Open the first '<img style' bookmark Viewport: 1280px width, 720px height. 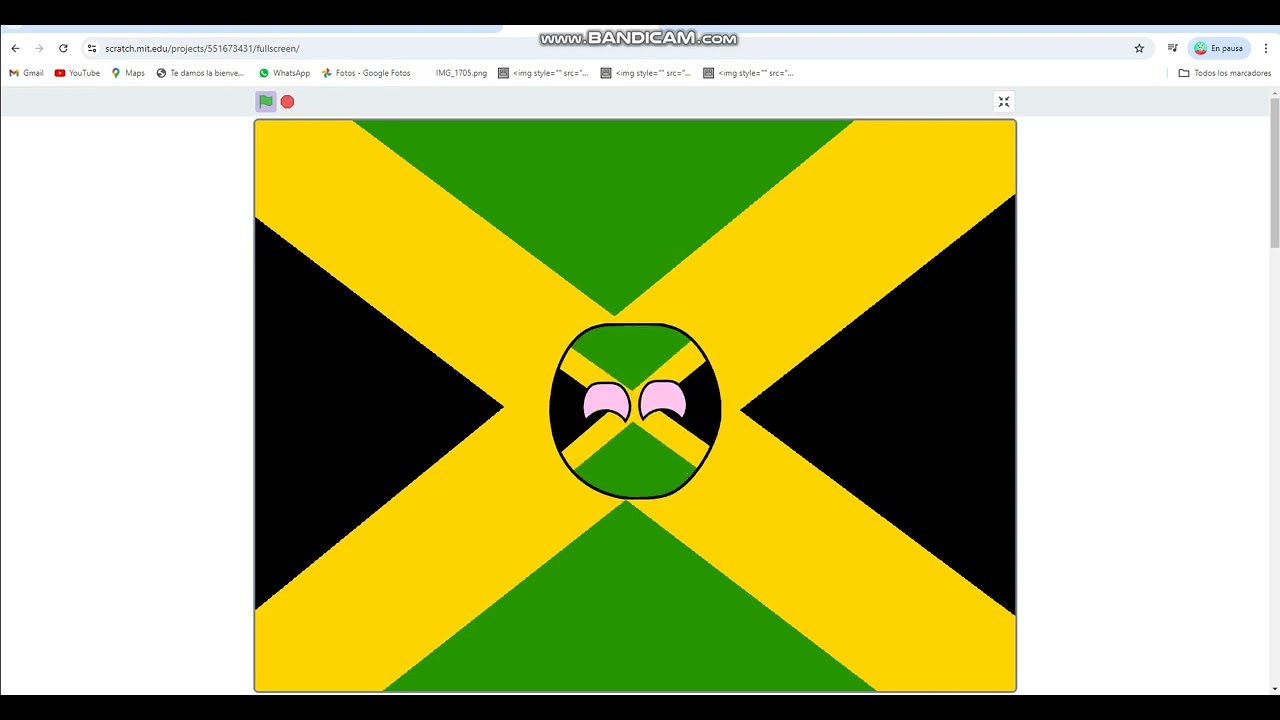[543, 73]
